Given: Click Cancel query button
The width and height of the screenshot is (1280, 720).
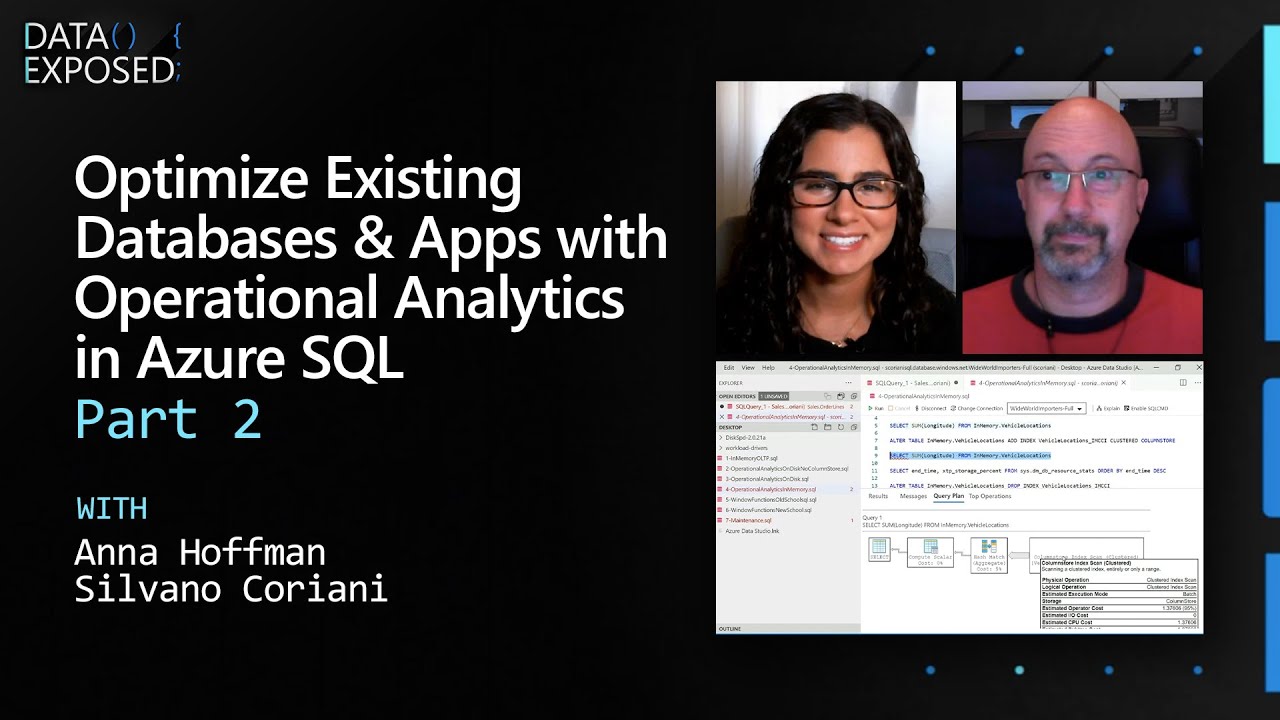Looking at the screenshot, I should point(899,408).
